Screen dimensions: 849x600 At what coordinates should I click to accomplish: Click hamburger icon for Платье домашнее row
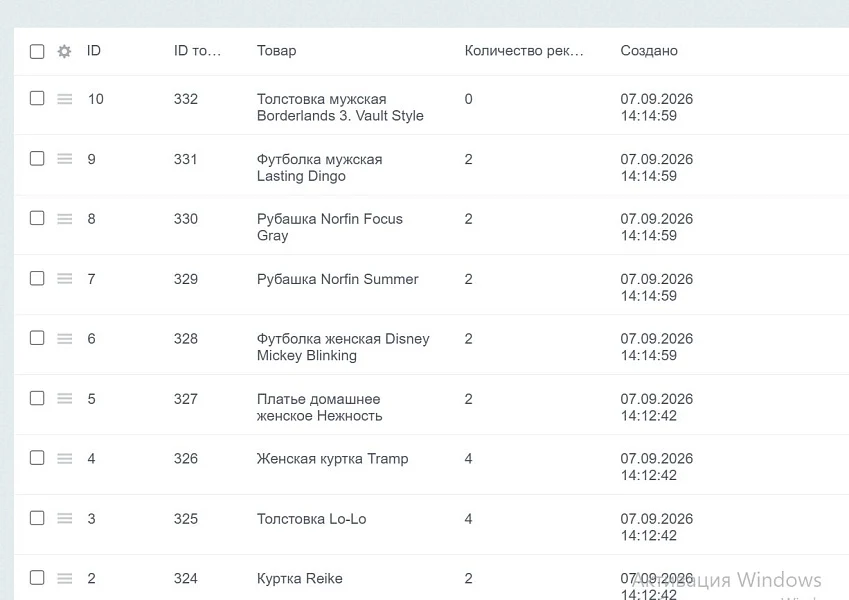[64, 399]
